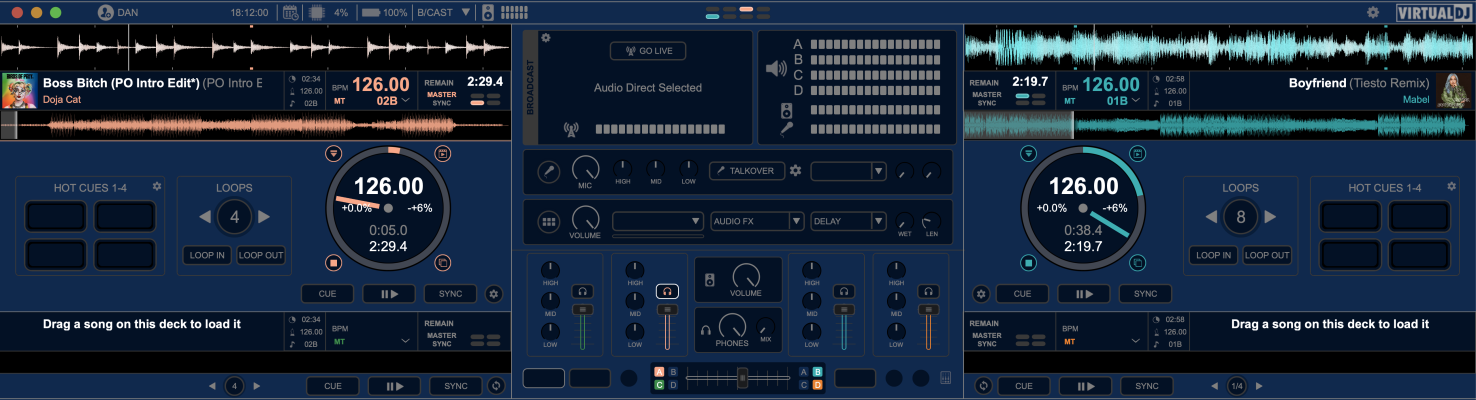Open the calendar clock icon beside the time
The image size is (1476, 400).
coord(291,13)
